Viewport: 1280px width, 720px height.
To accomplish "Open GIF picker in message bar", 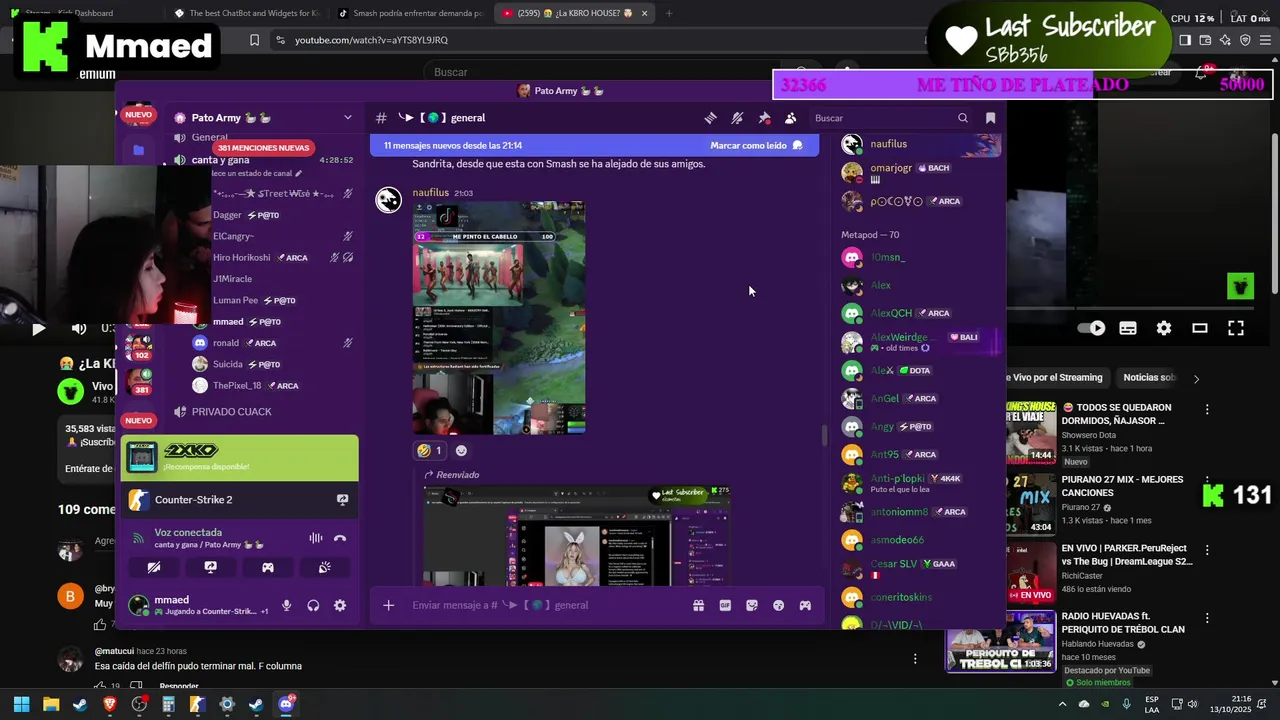I will (x=725, y=605).
